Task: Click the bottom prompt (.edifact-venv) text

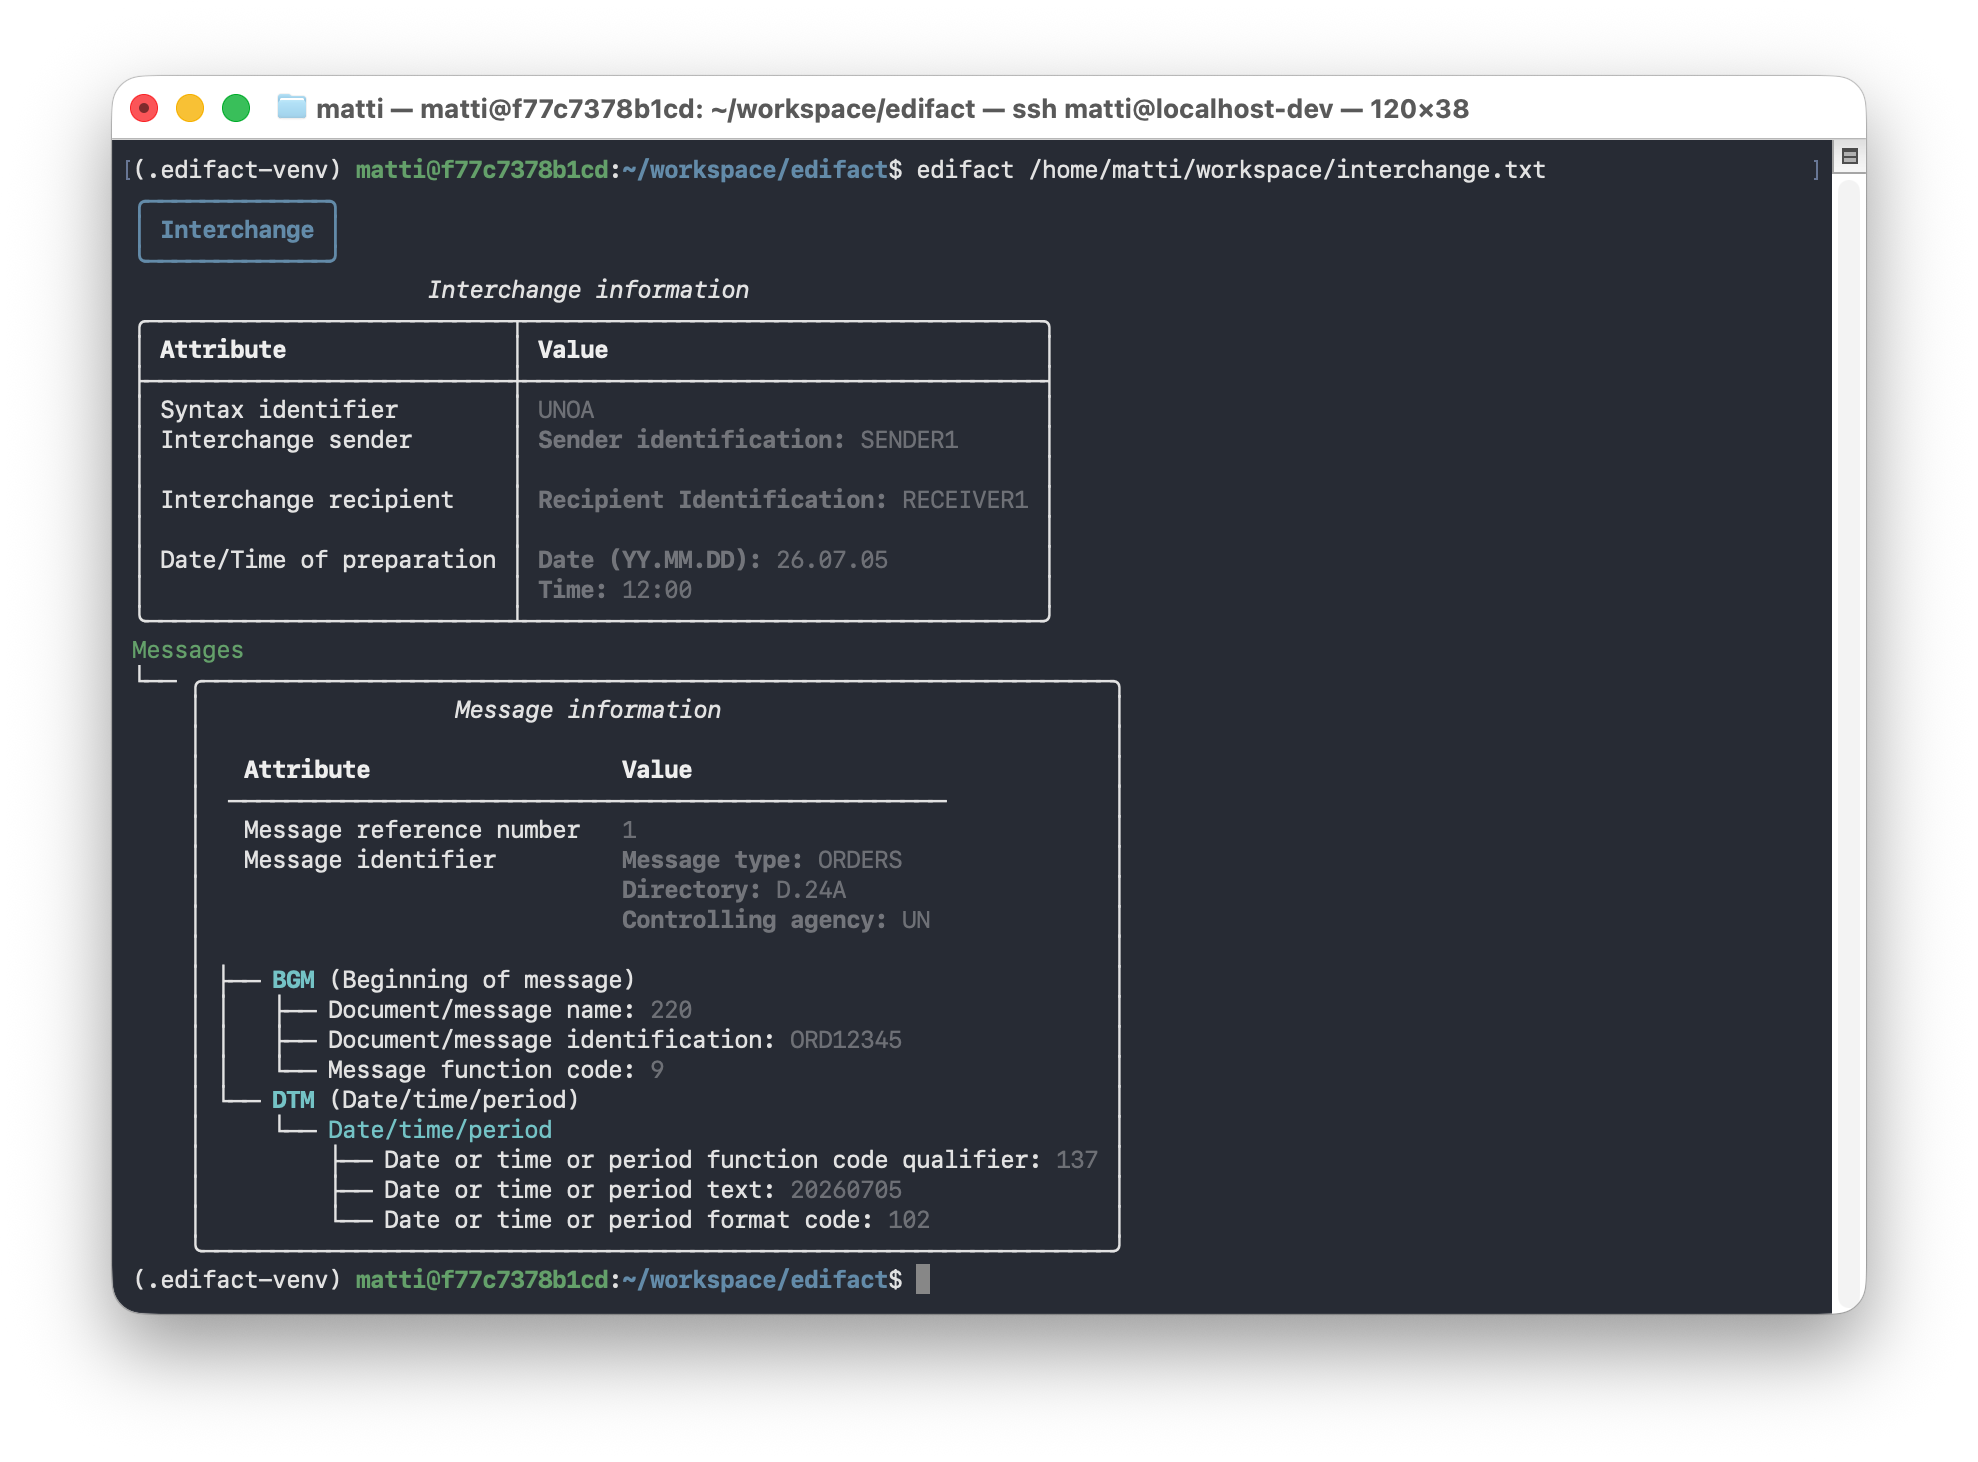Action: [x=237, y=1280]
